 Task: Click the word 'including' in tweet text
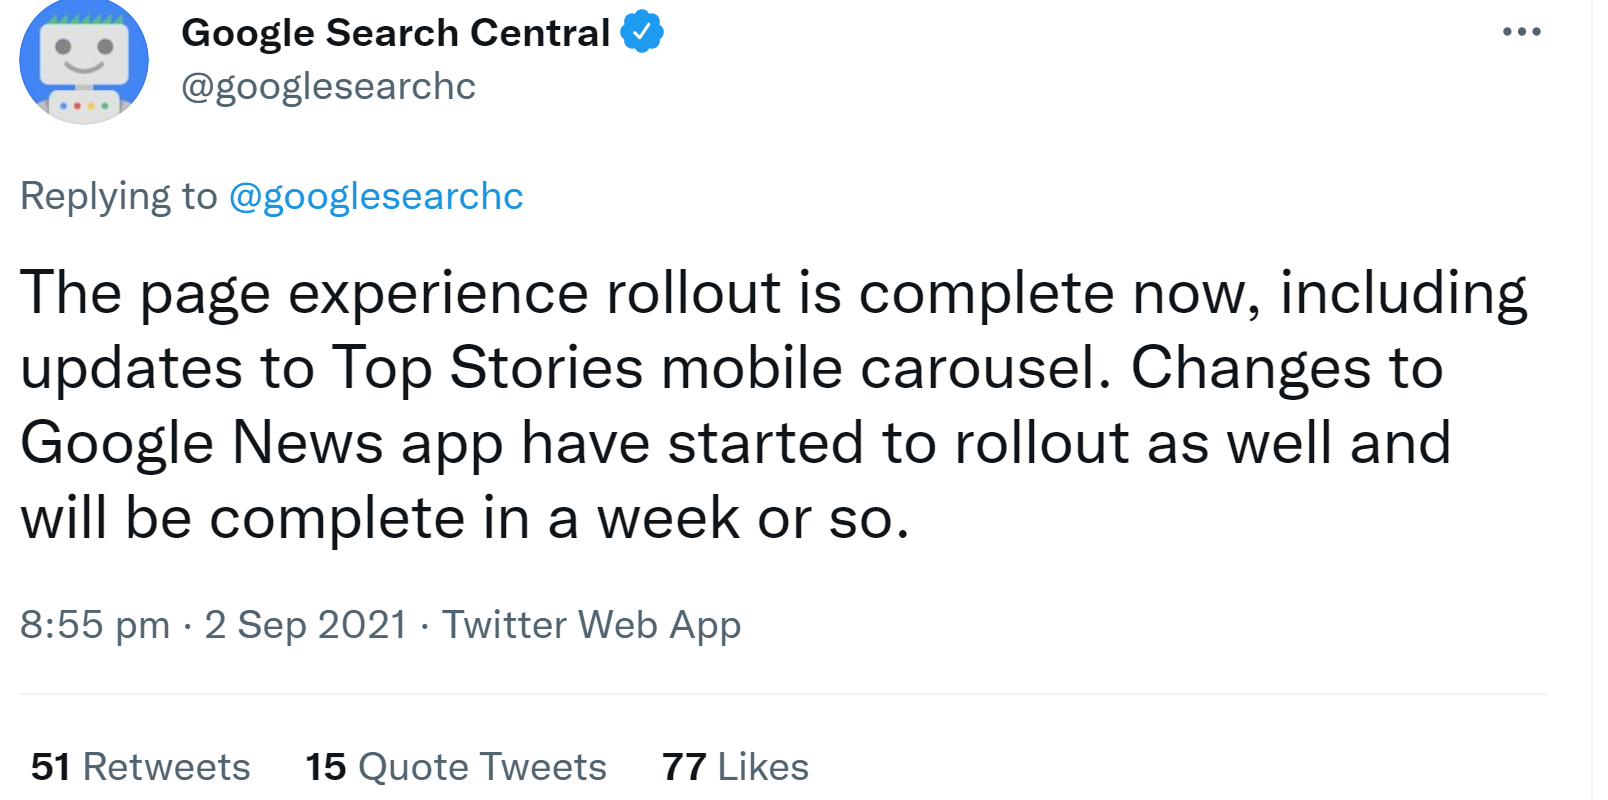[x=1403, y=294]
